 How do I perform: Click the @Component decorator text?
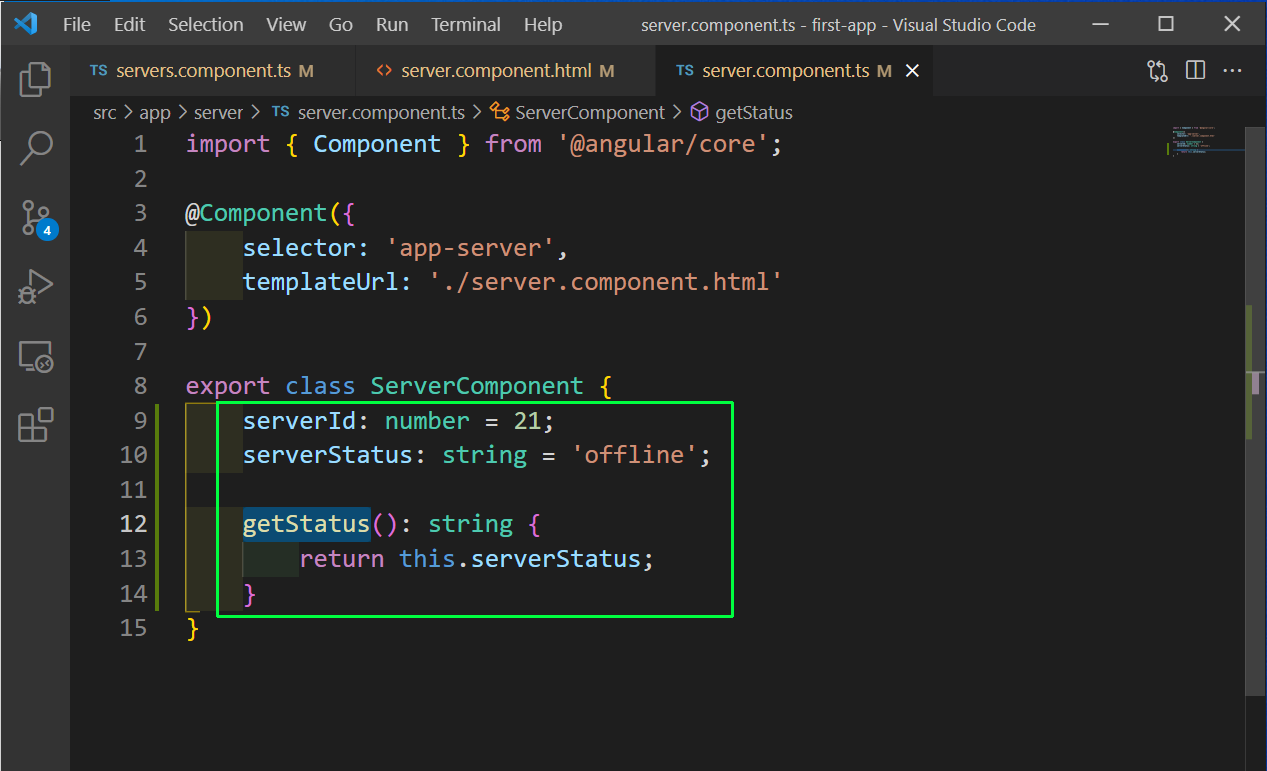256,213
